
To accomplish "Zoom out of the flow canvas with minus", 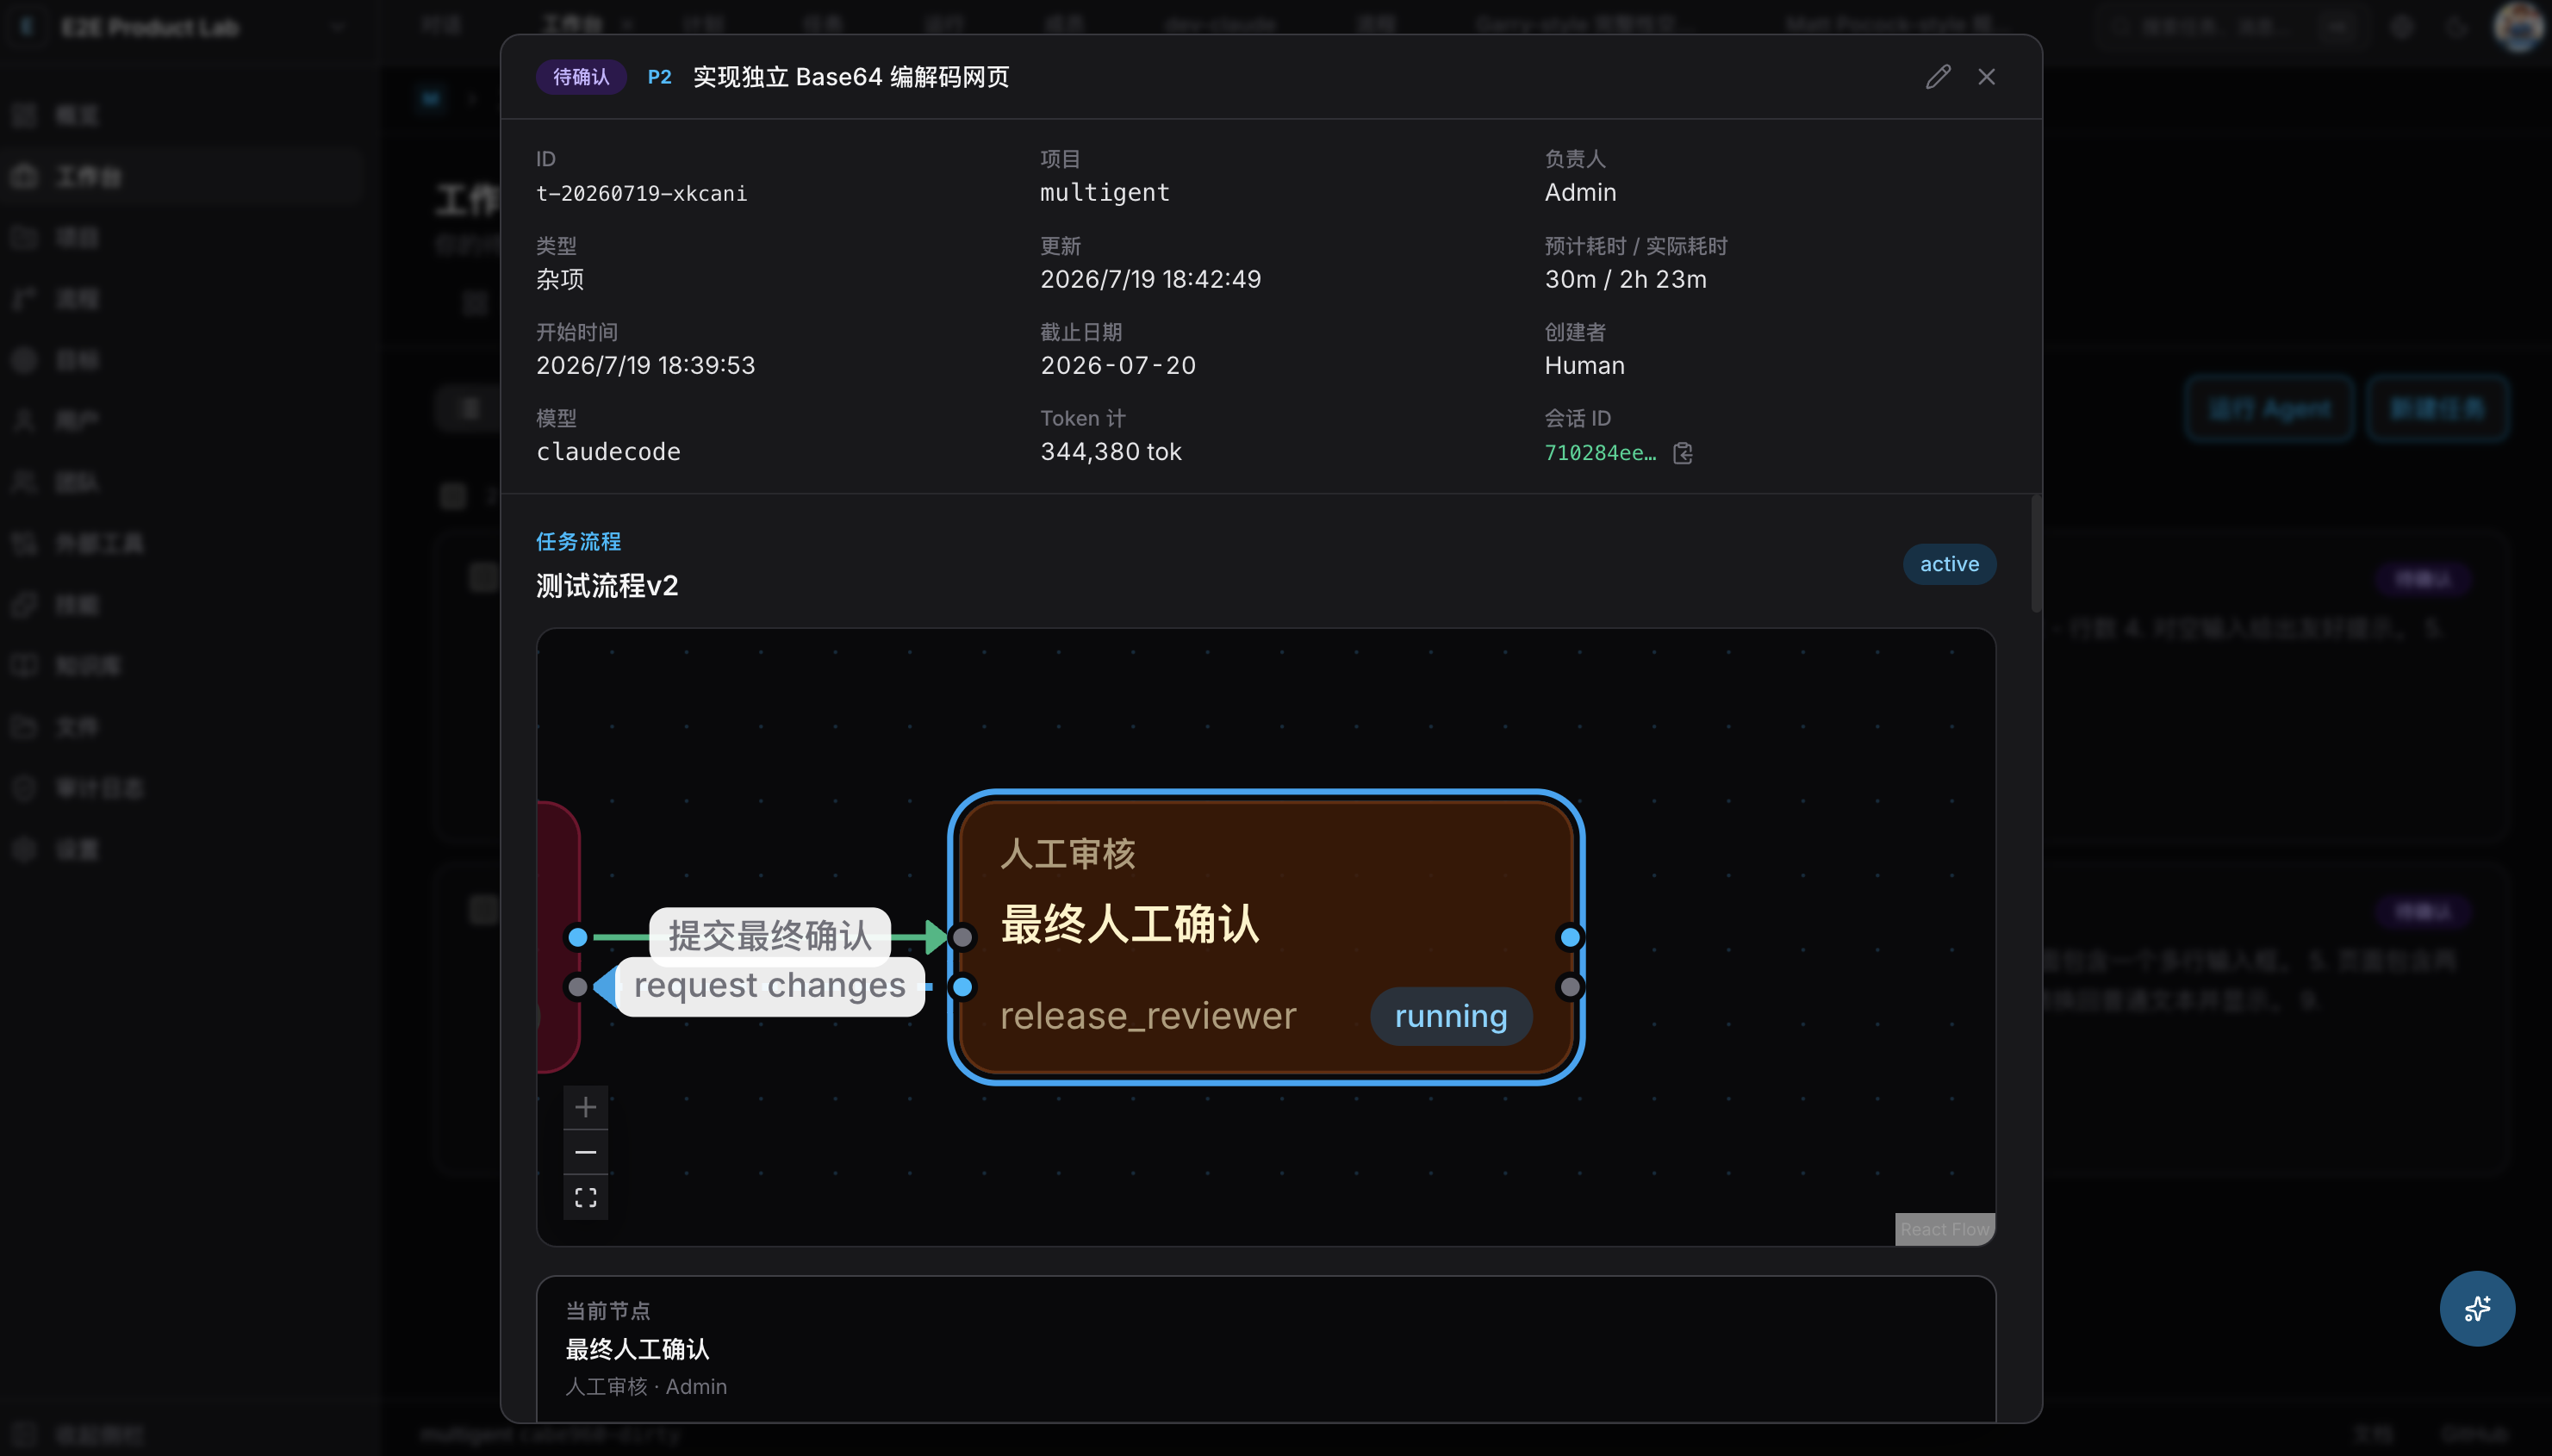I will (x=586, y=1152).
